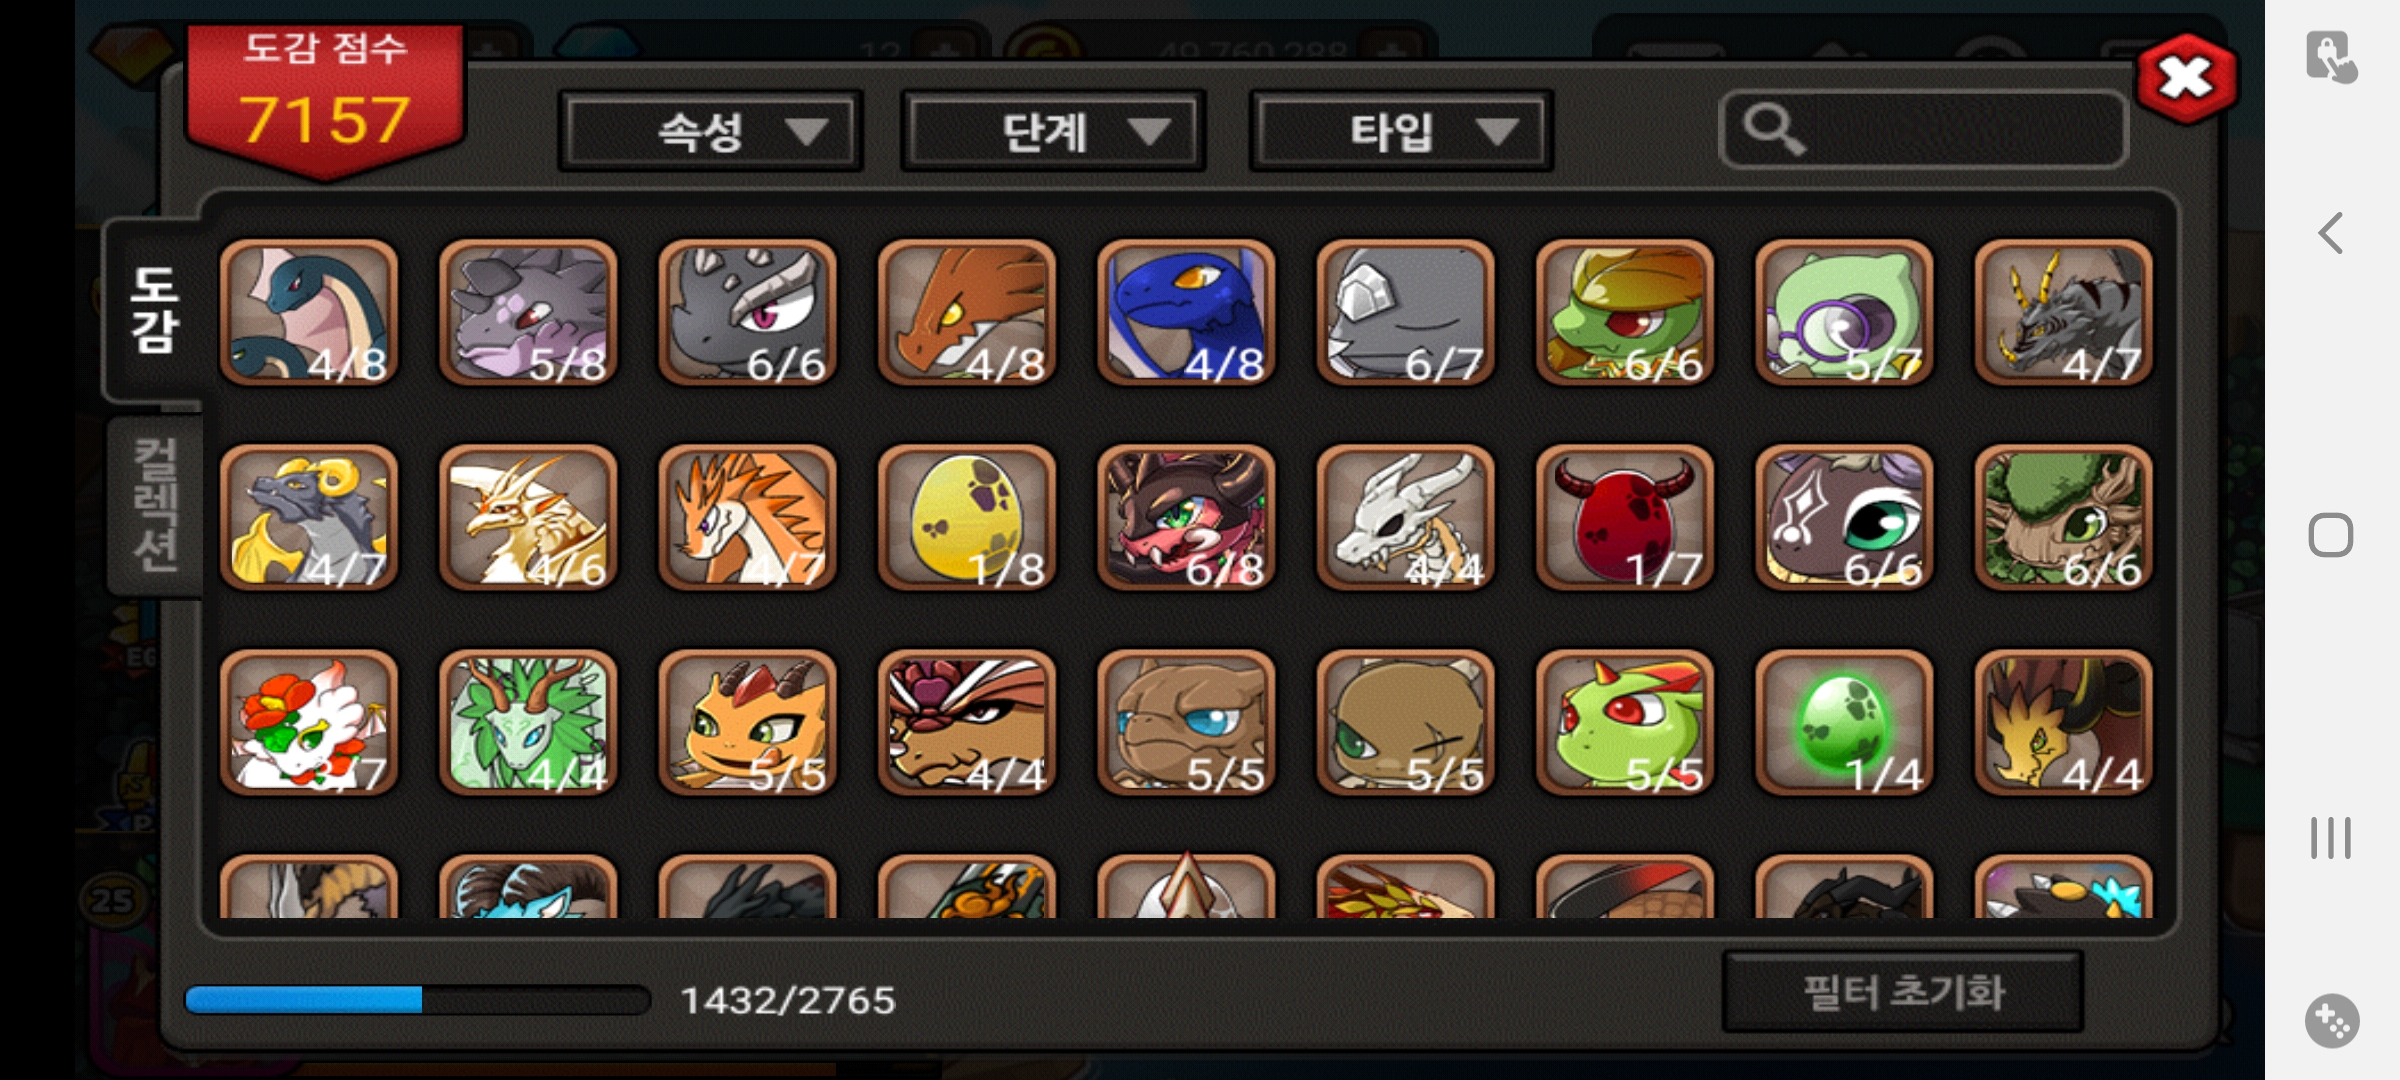Select the 도감 encyclopedia tab
Viewport: 2400px width, 1080px height.
153,310
